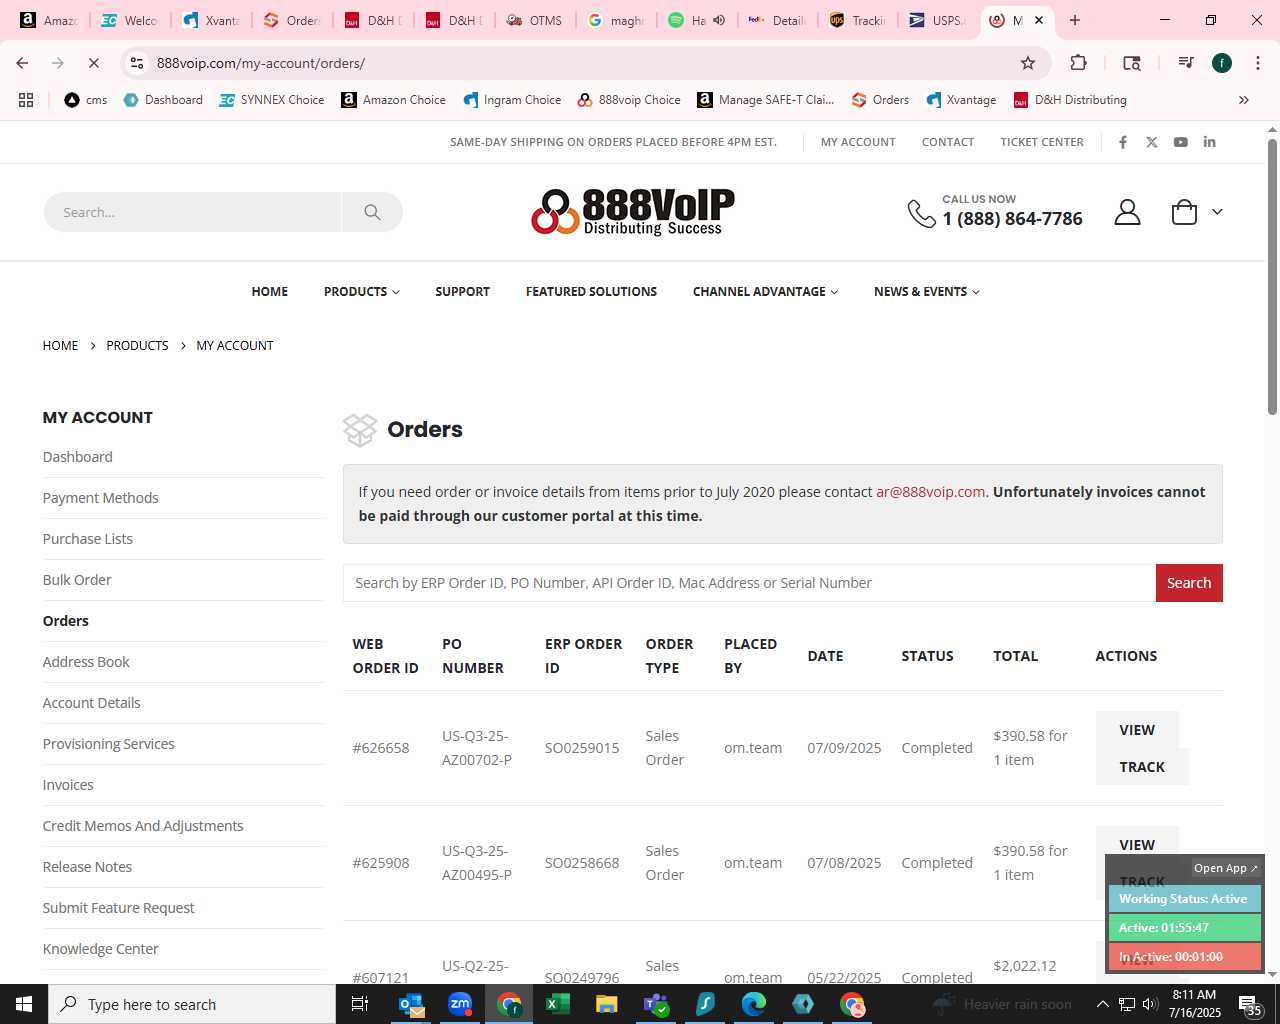1280x1024 pixels.
Task: Expand the cart dropdown arrow
Action: click(1217, 212)
